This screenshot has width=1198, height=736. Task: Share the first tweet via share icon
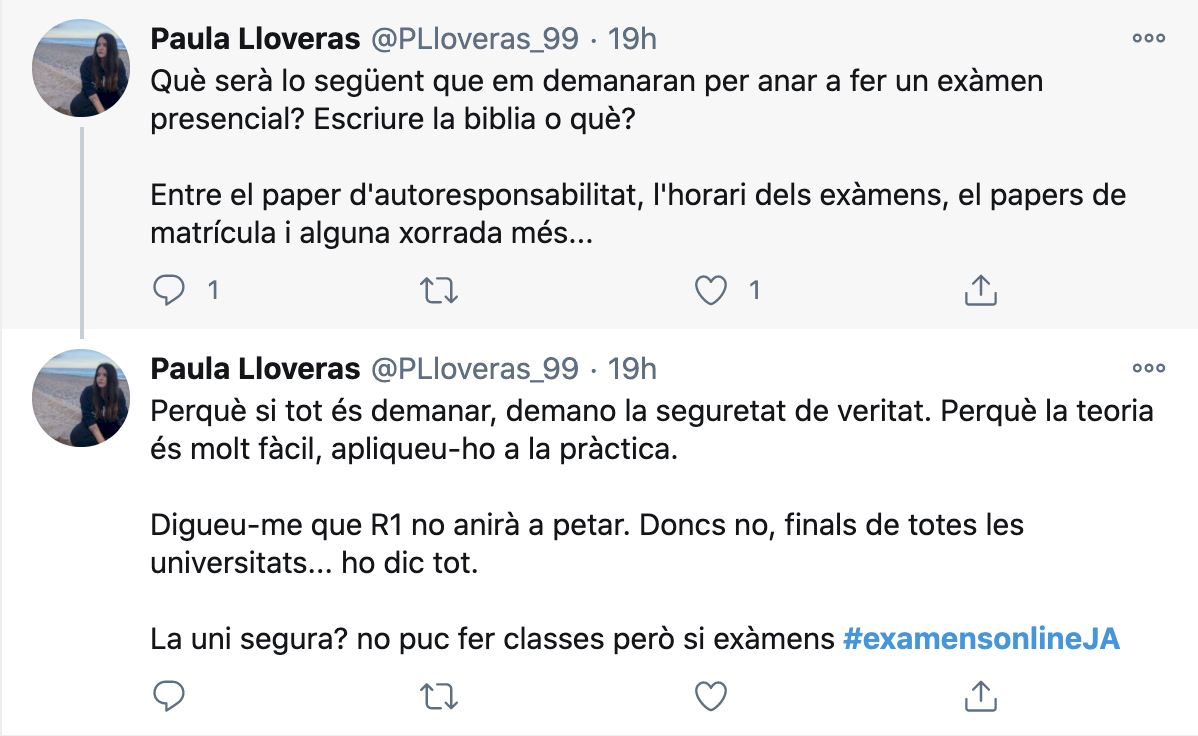pyautogui.click(x=981, y=291)
